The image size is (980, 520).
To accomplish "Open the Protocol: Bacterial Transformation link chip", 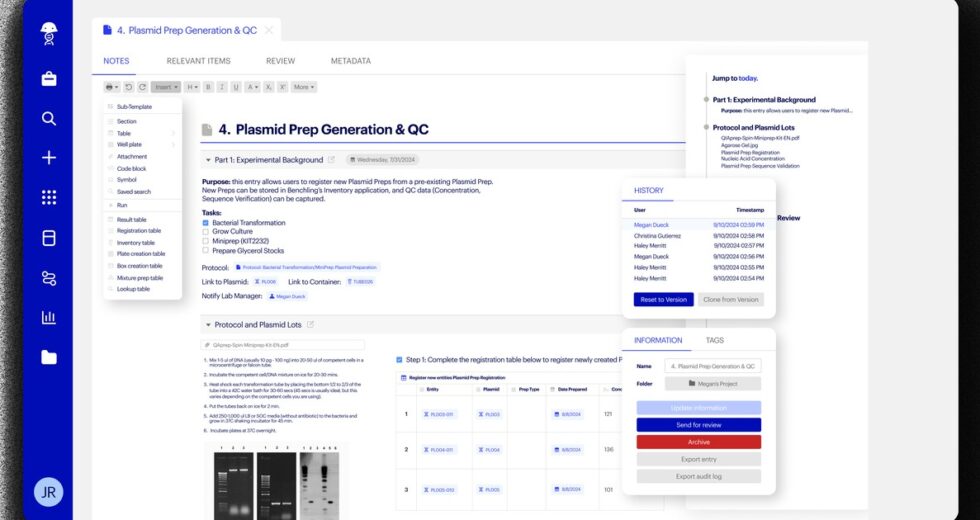I will 306,268.
